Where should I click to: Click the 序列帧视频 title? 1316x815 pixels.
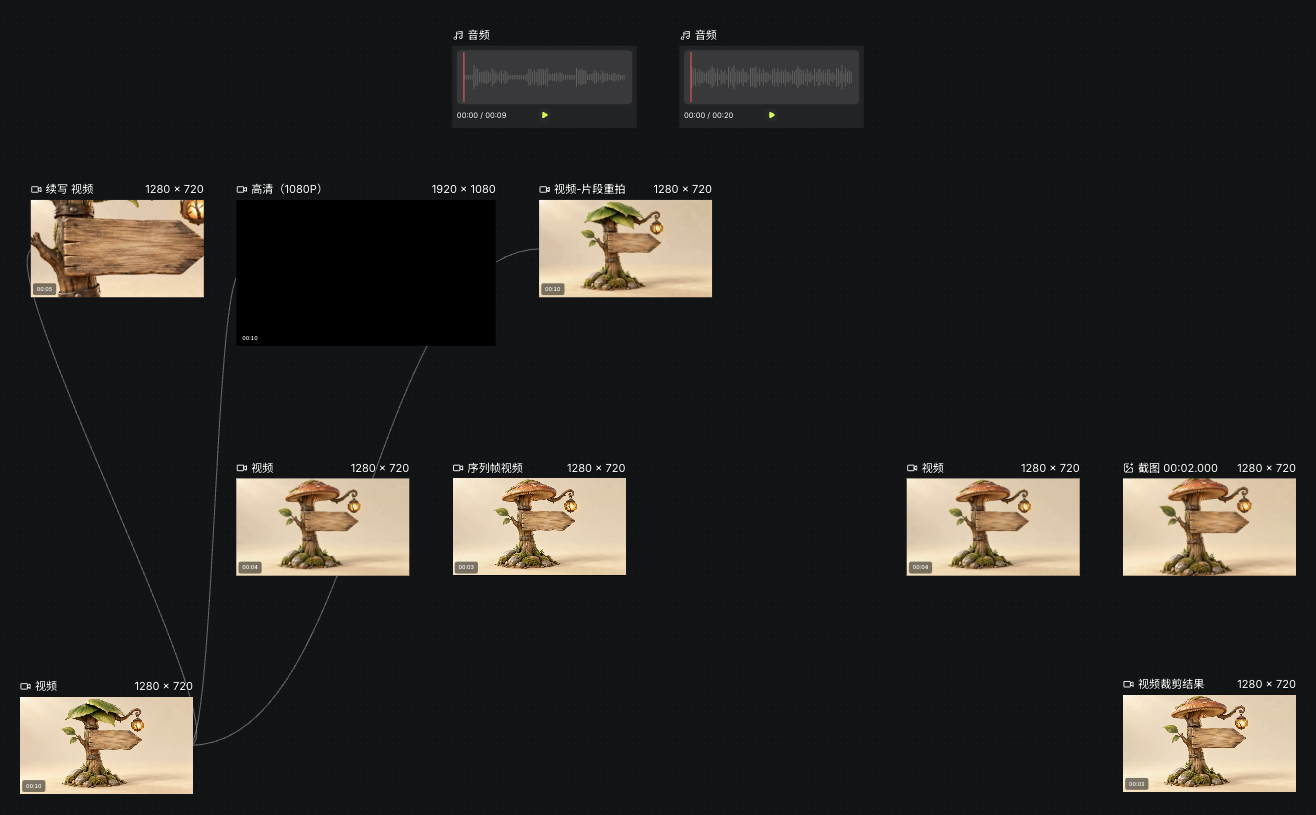point(495,468)
